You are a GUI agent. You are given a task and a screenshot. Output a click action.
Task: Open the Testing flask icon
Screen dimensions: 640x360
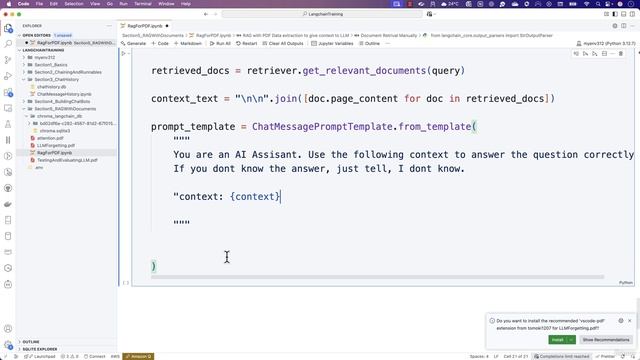pyautogui.click(x=8, y=124)
